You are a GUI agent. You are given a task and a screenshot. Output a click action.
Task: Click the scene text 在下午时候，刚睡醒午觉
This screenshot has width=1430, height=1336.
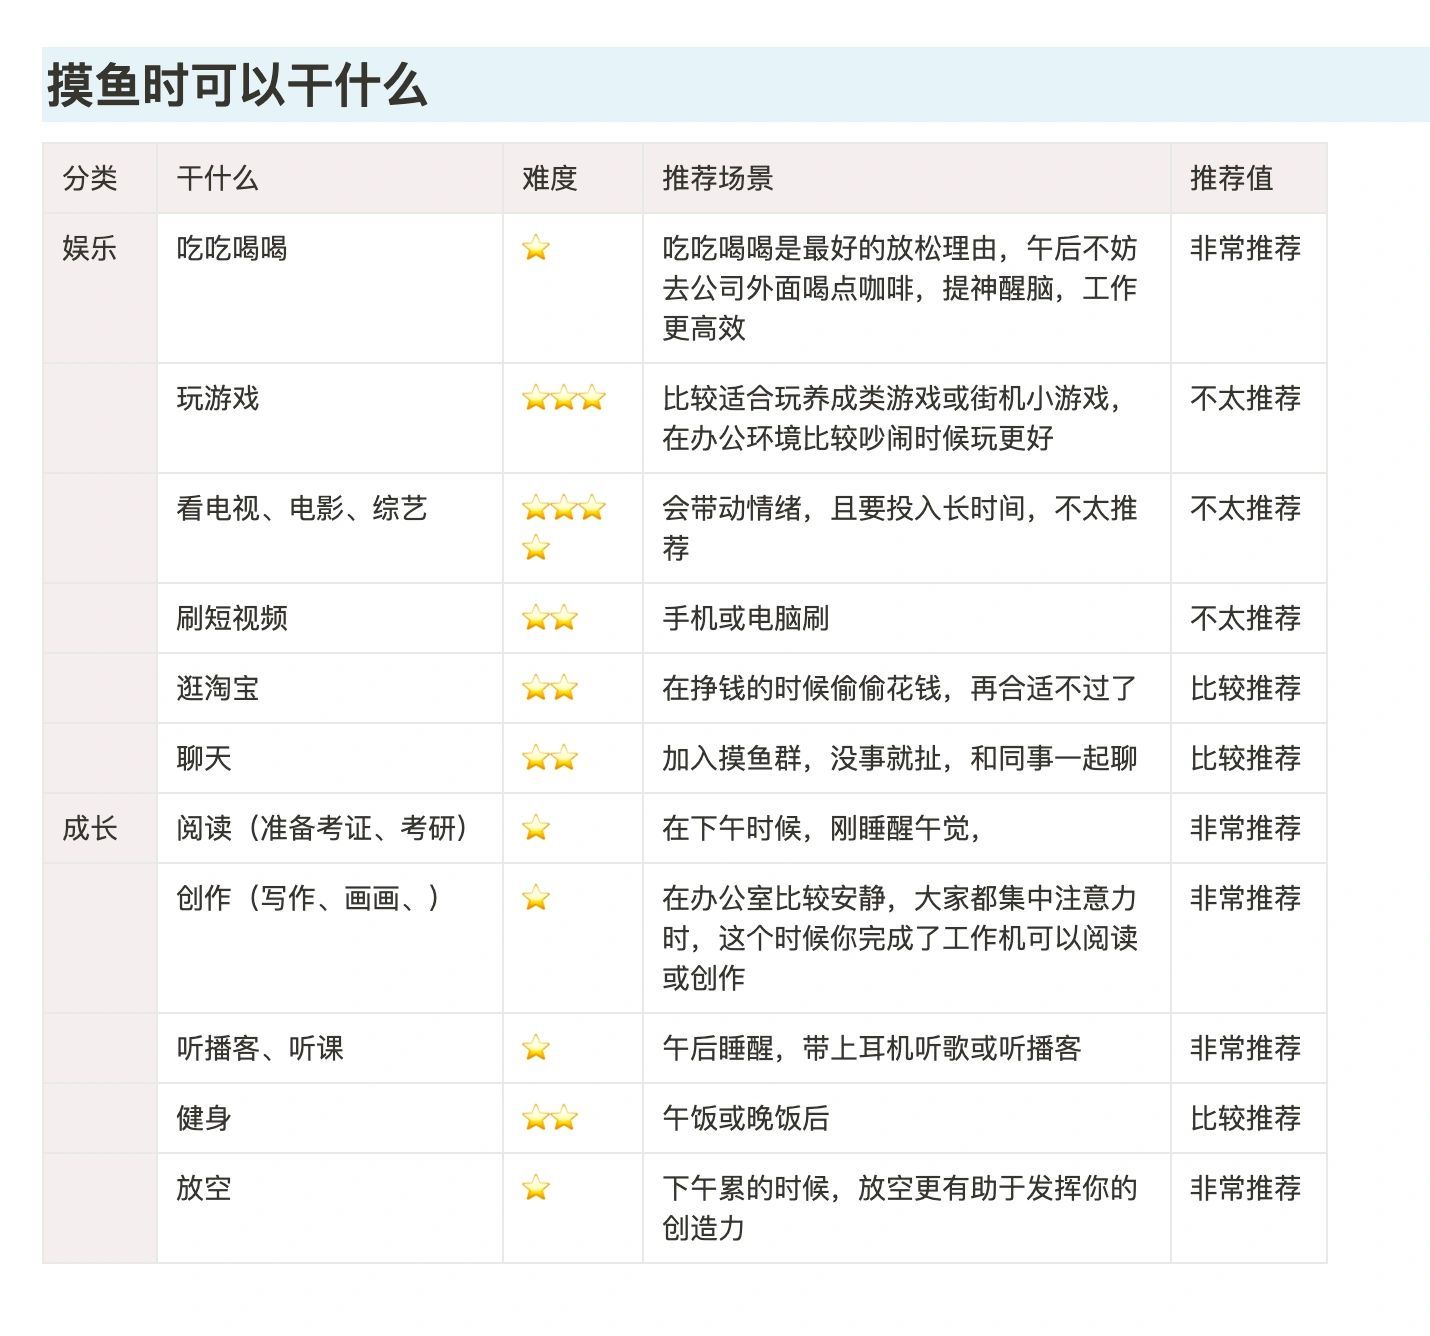point(822,828)
